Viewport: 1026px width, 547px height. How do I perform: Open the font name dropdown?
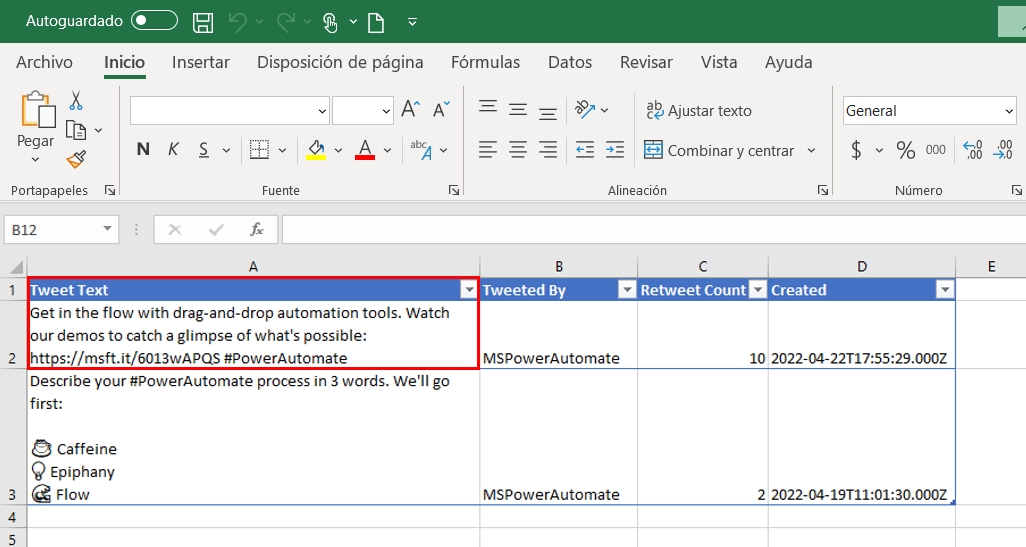pos(322,111)
